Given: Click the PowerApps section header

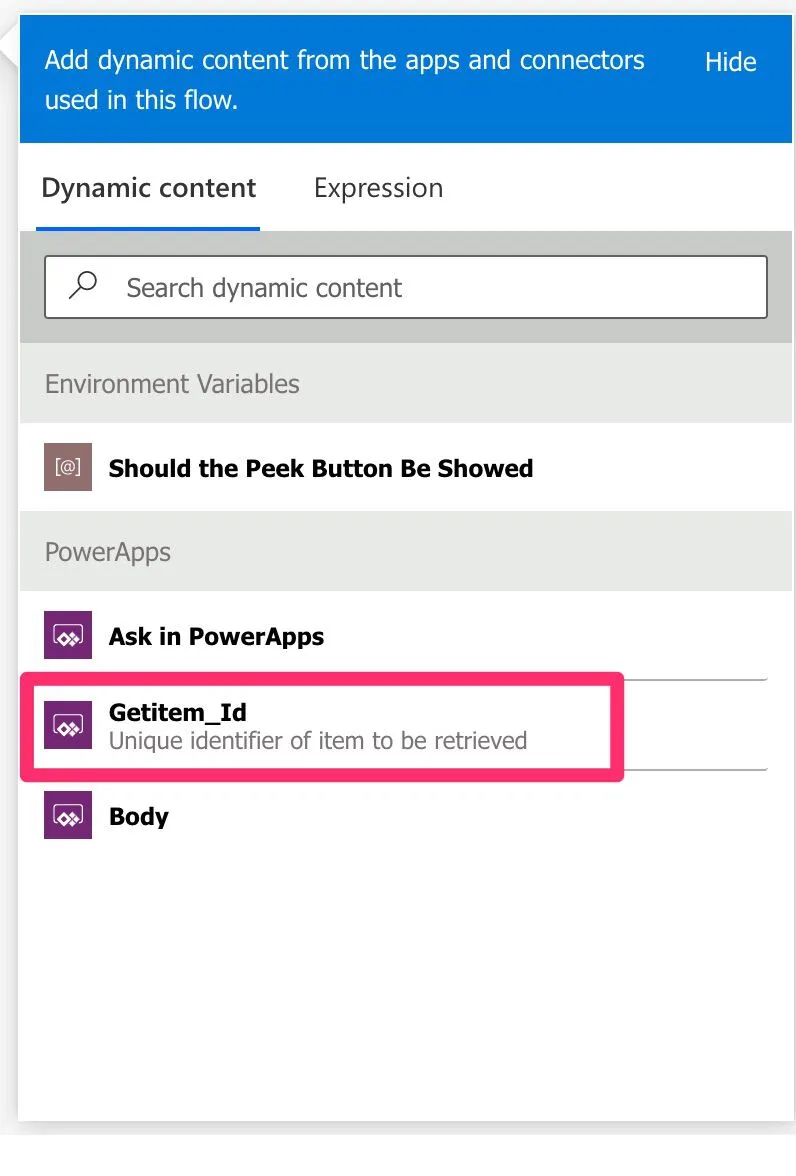Looking at the screenshot, I should pos(108,552).
